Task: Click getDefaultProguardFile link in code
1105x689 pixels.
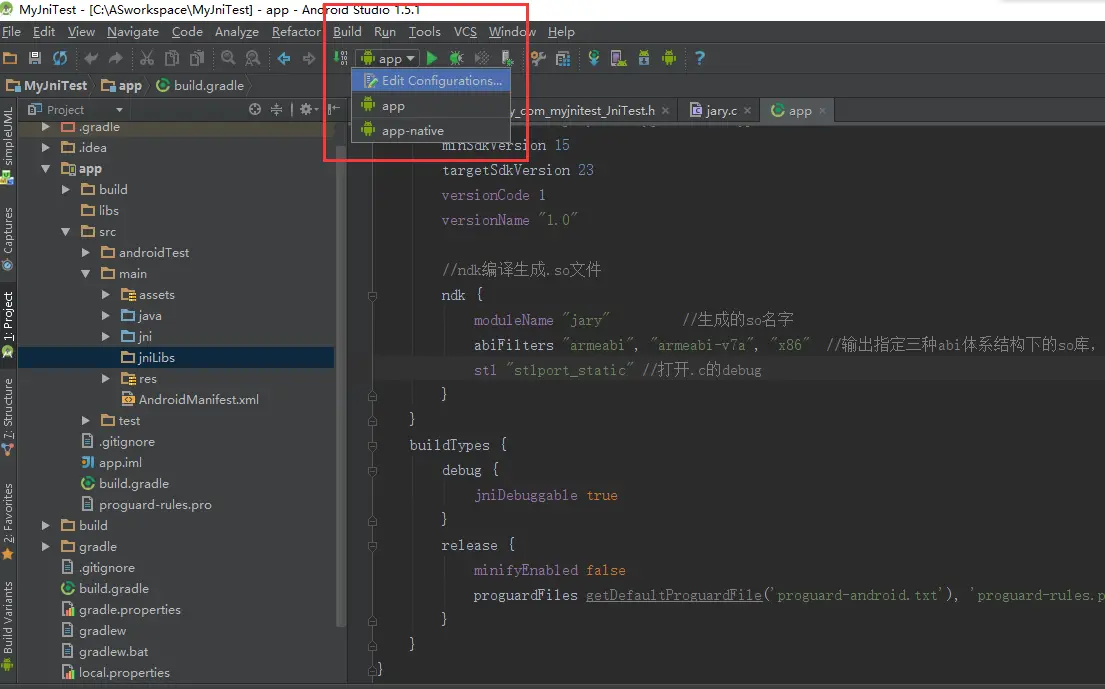Action: [x=674, y=595]
